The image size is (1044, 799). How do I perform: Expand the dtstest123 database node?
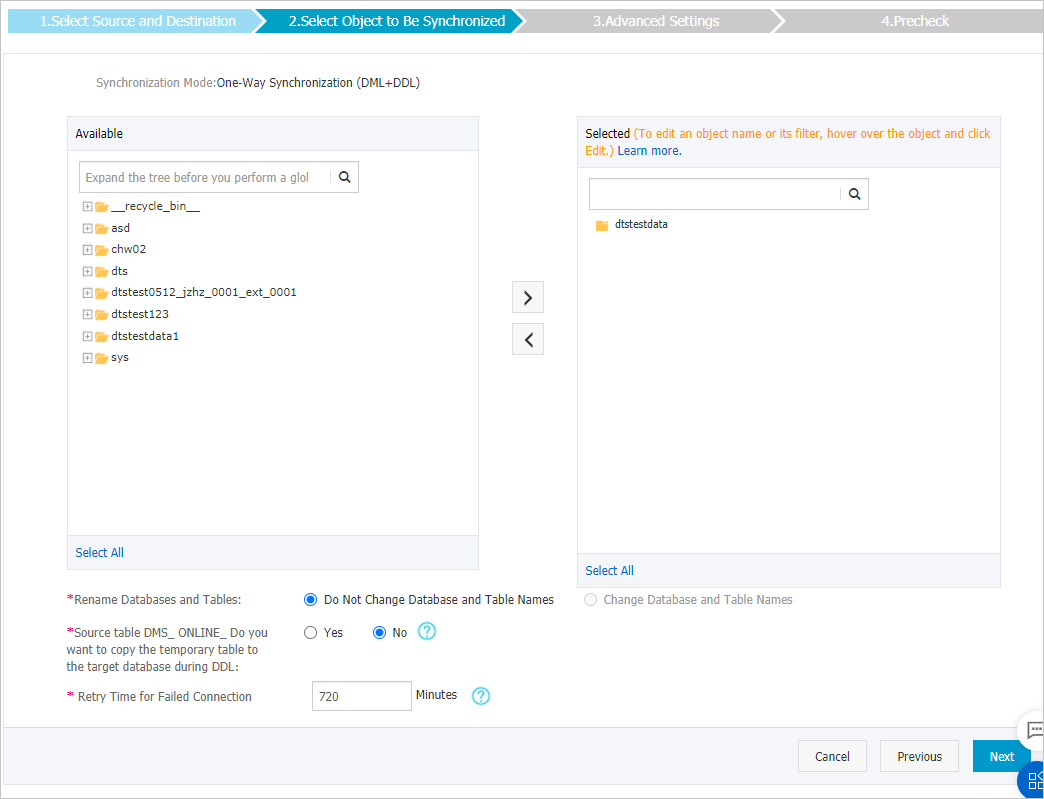point(87,314)
